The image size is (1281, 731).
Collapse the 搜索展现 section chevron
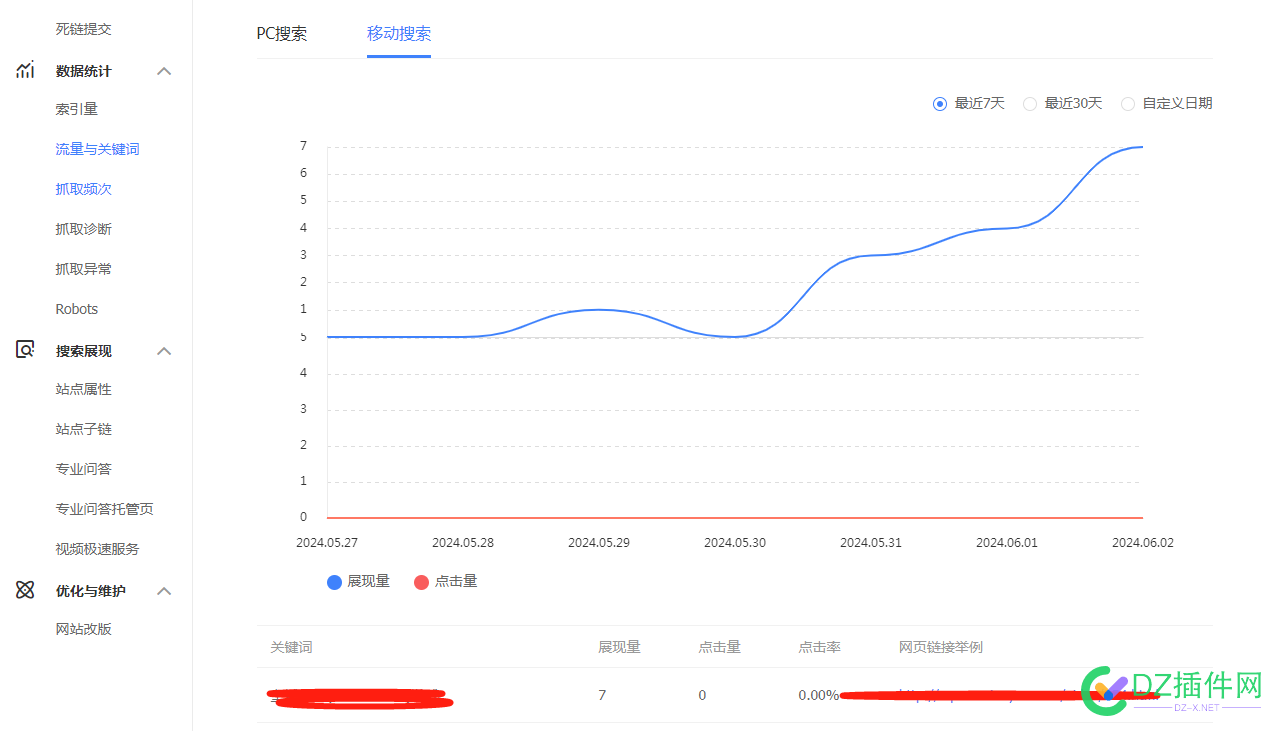click(165, 351)
